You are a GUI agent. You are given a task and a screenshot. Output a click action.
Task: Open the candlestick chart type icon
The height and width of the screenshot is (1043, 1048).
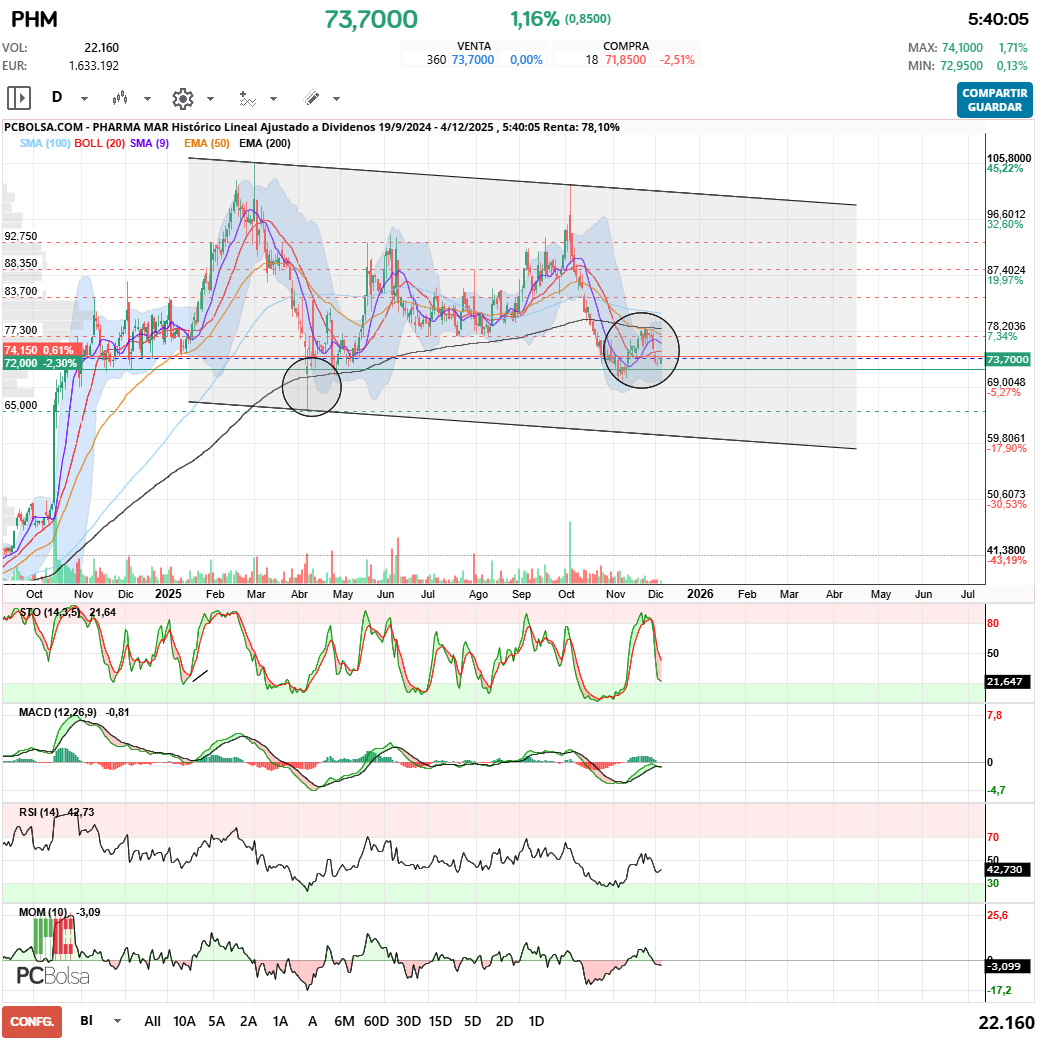point(120,98)
